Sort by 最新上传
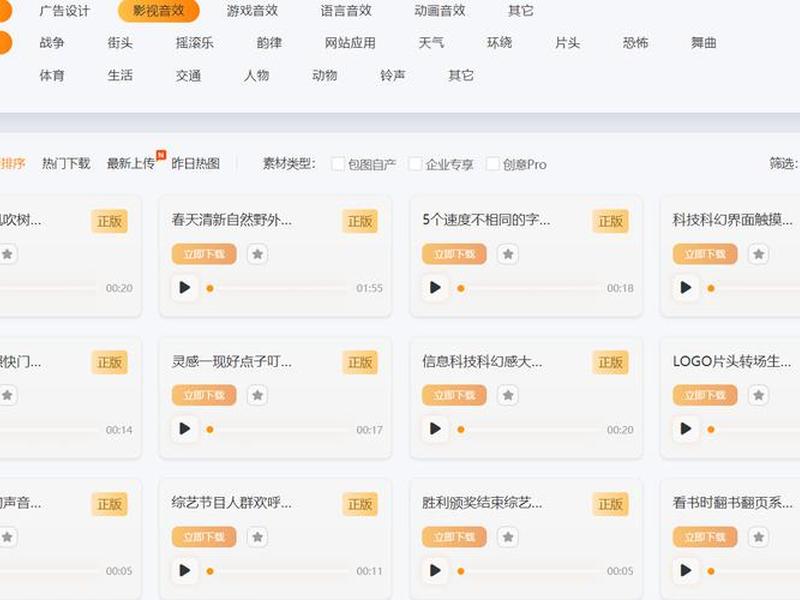Screen dimensions: 800x600 coord(131,163)
